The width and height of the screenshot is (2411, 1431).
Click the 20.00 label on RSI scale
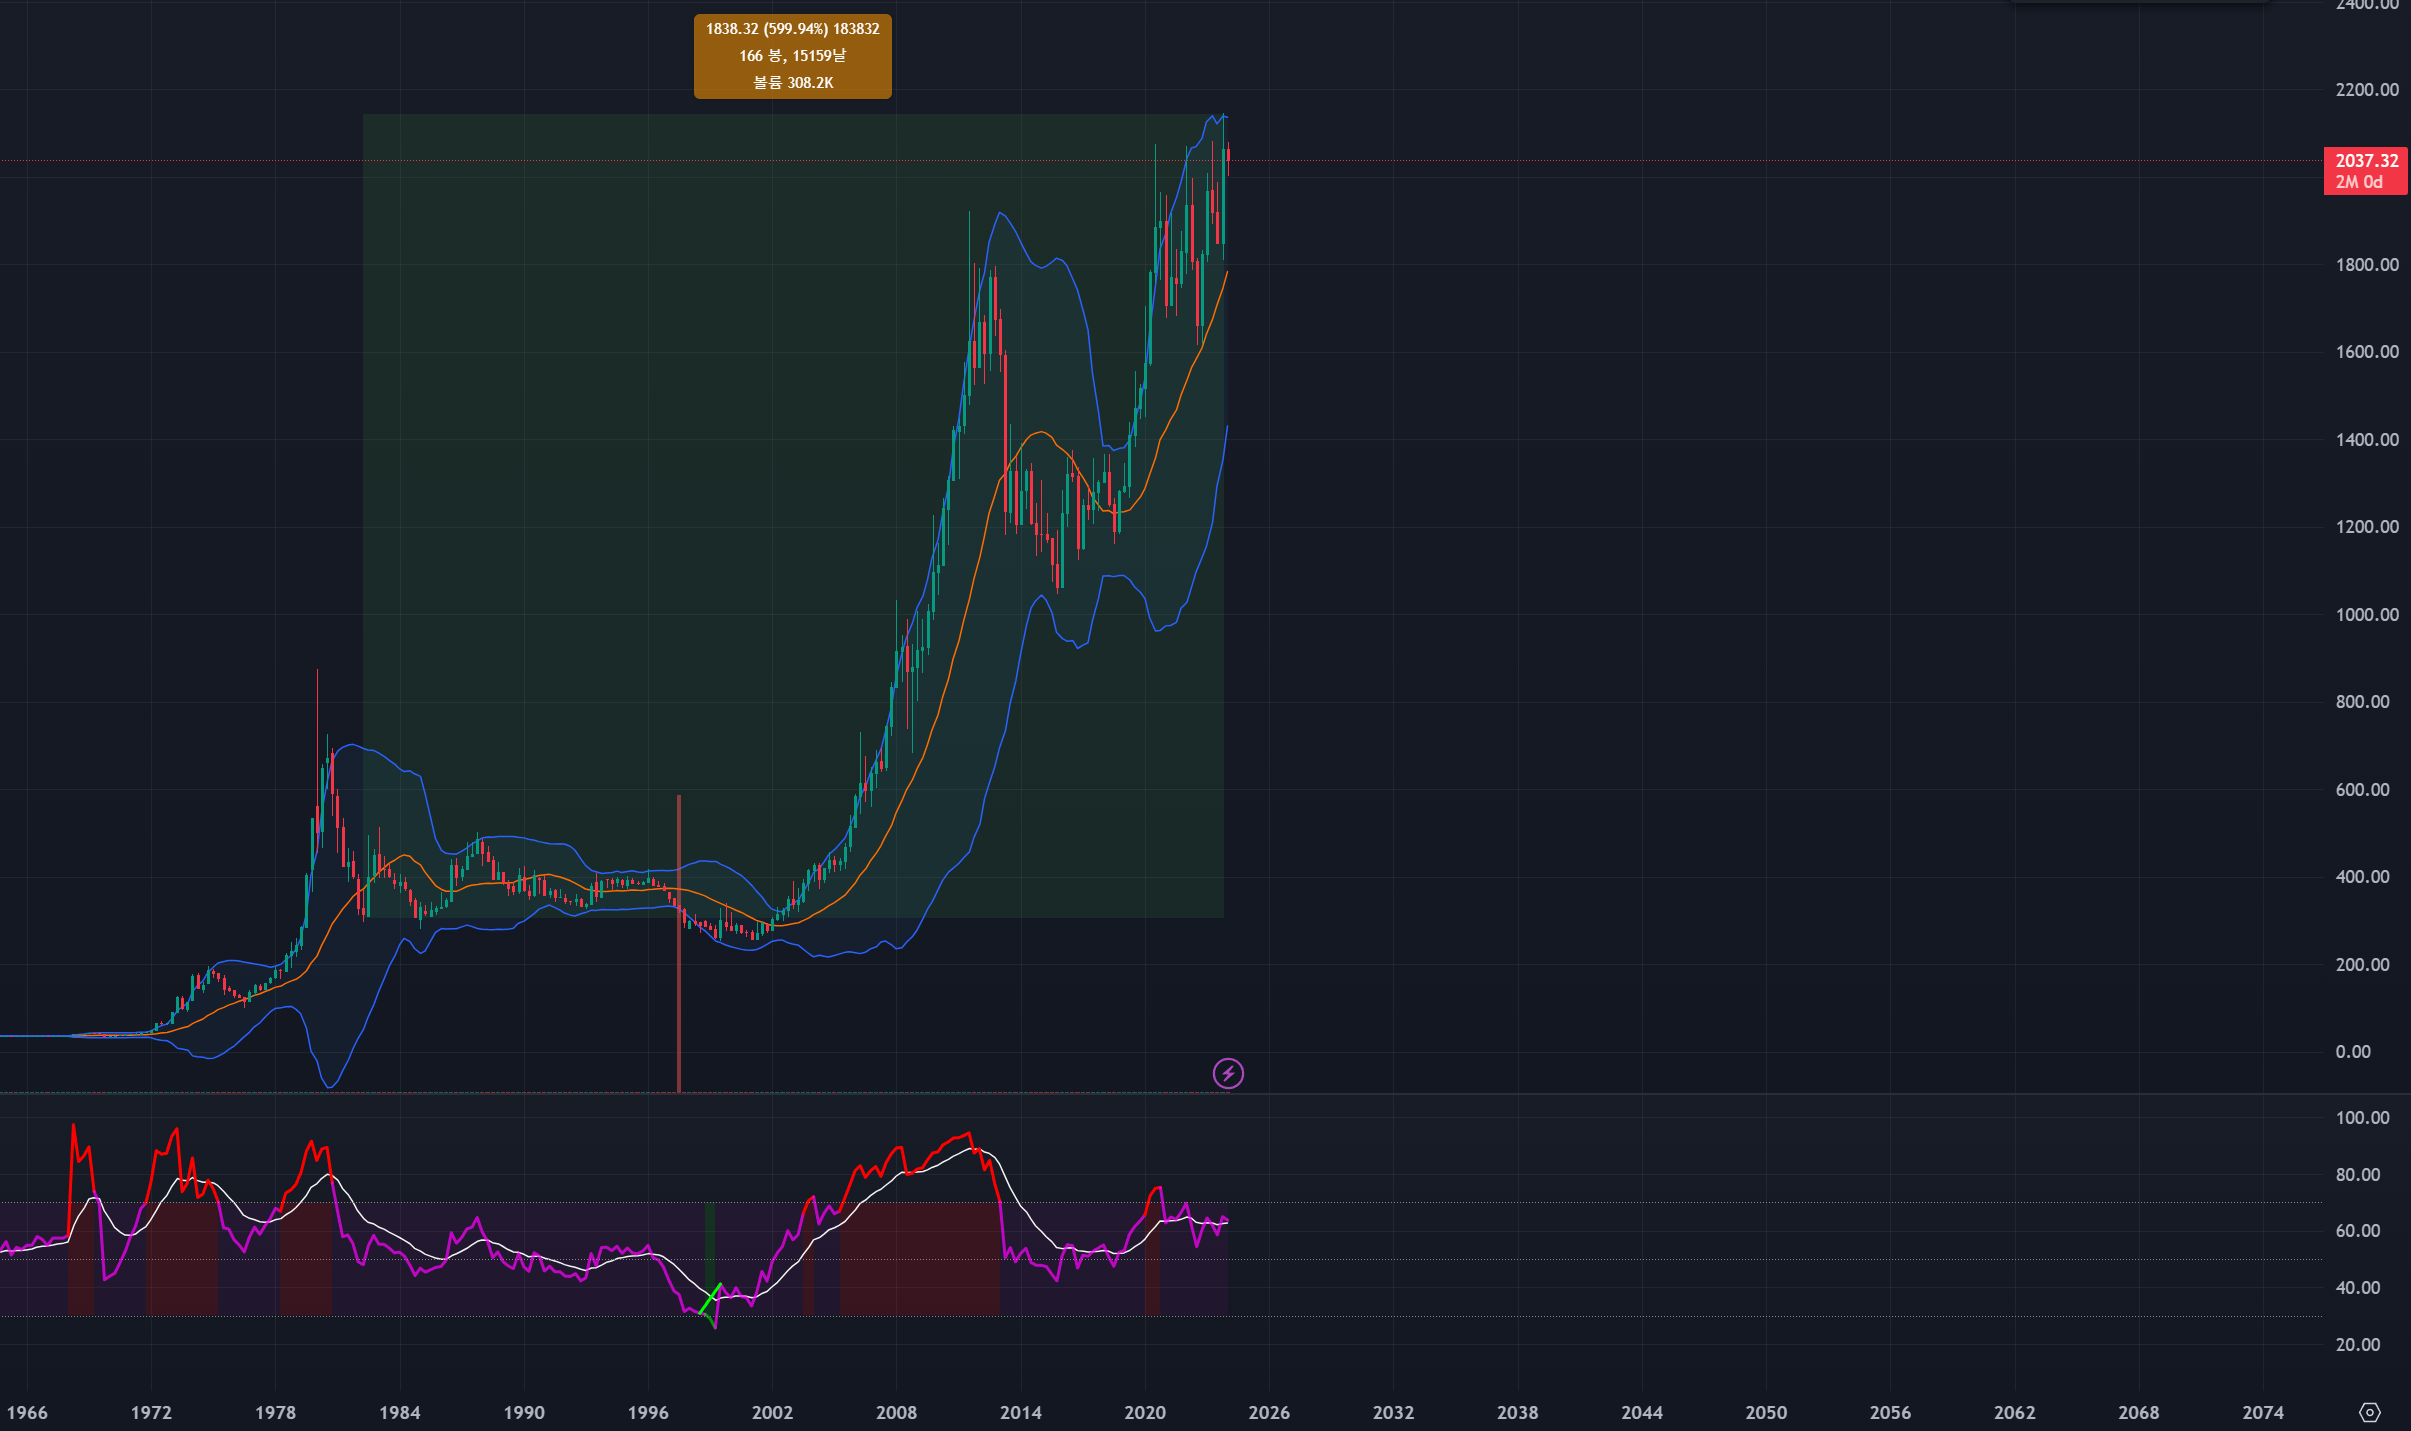[2358, 1344]
